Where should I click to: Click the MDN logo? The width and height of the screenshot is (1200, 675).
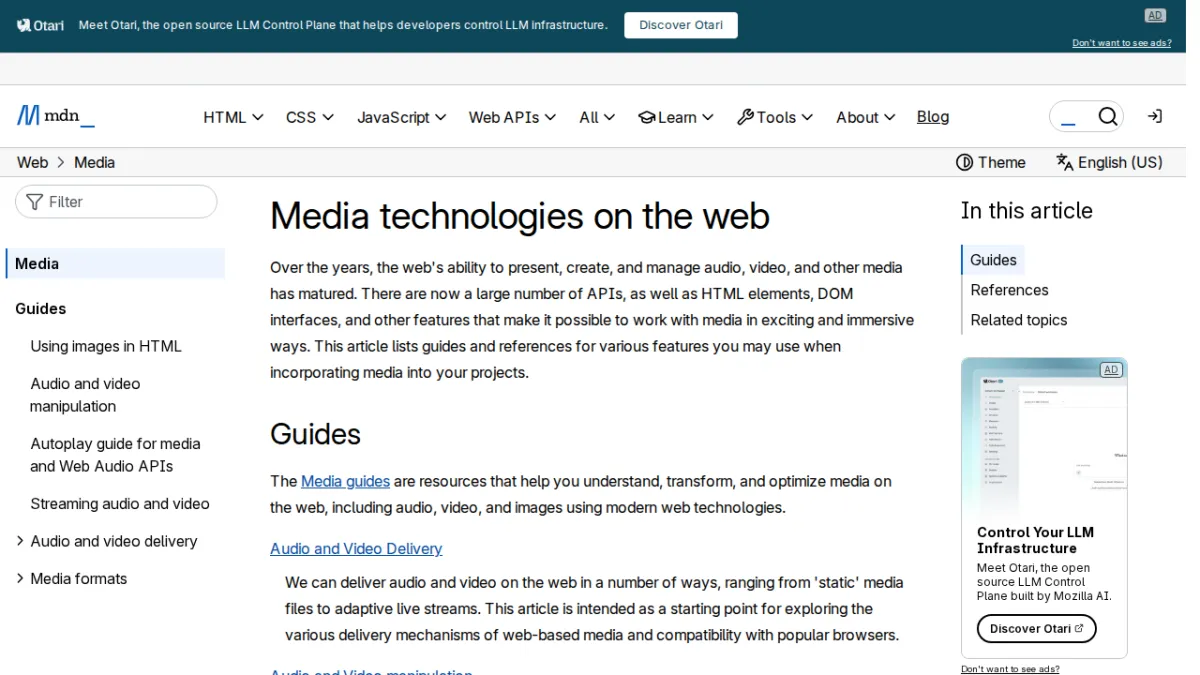click(56, 116)
